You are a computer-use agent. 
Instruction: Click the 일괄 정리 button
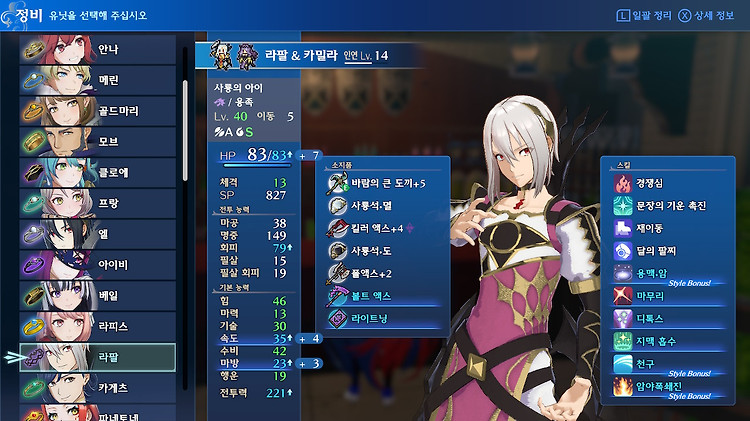tap(644, 15)
